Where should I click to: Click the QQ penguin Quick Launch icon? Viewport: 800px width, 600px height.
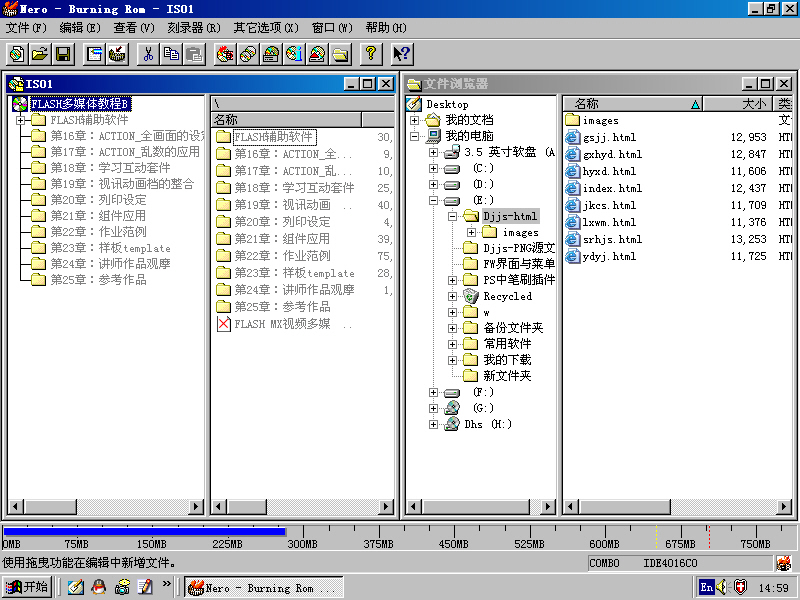click(x=98, y=587)
